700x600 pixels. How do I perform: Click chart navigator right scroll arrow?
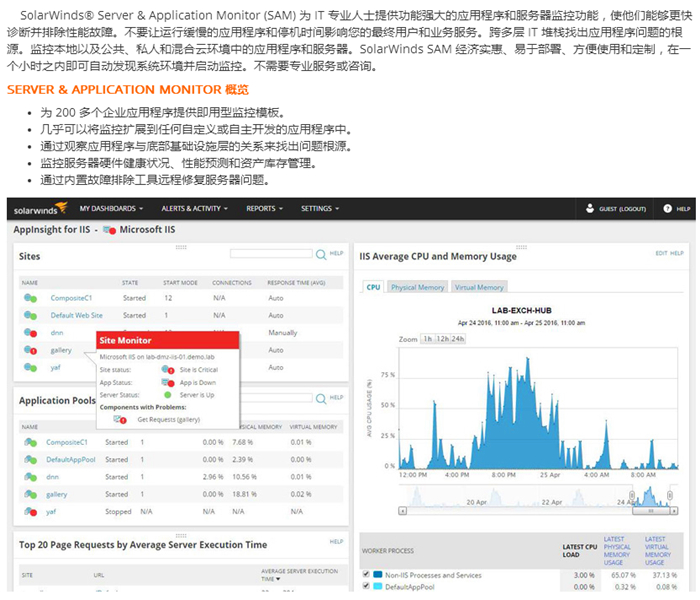click(x=674, y=511)
